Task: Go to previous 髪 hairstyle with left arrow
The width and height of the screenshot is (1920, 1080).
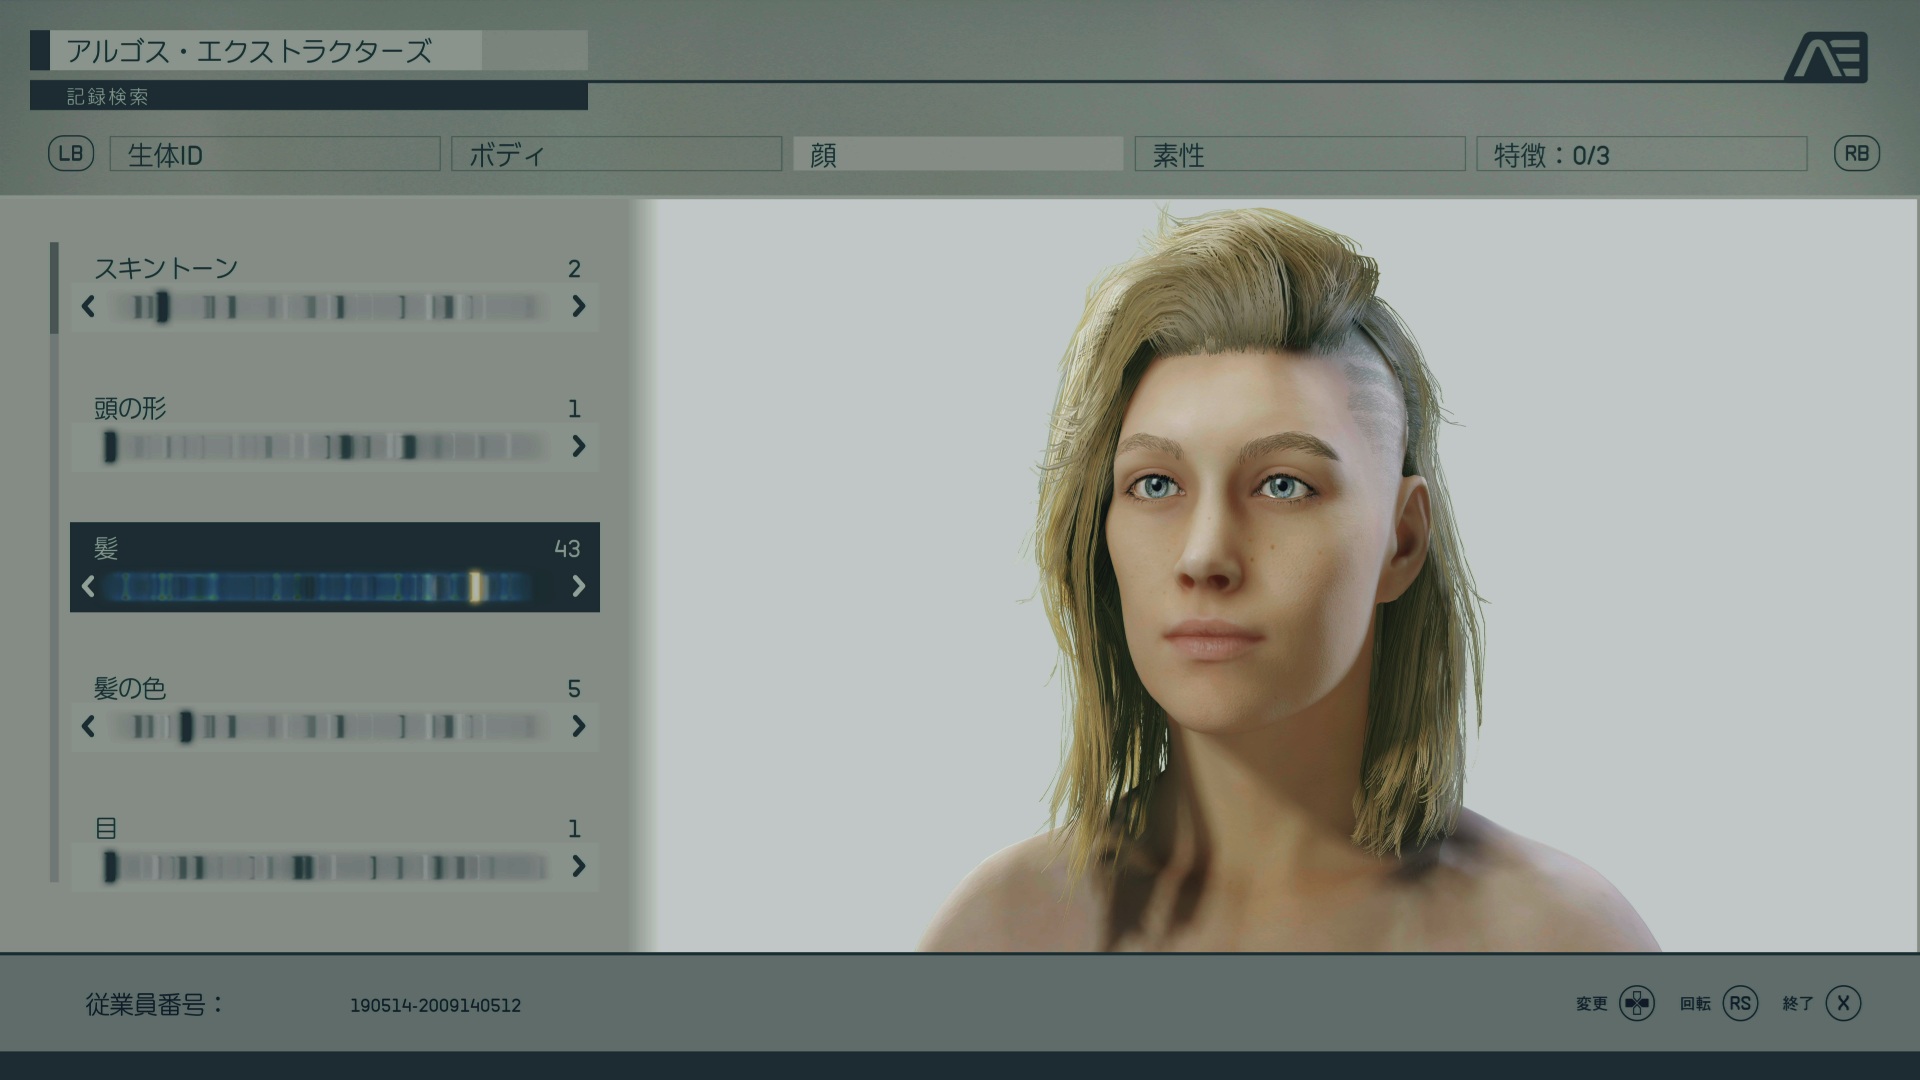Action: click(x=88, y=586)
